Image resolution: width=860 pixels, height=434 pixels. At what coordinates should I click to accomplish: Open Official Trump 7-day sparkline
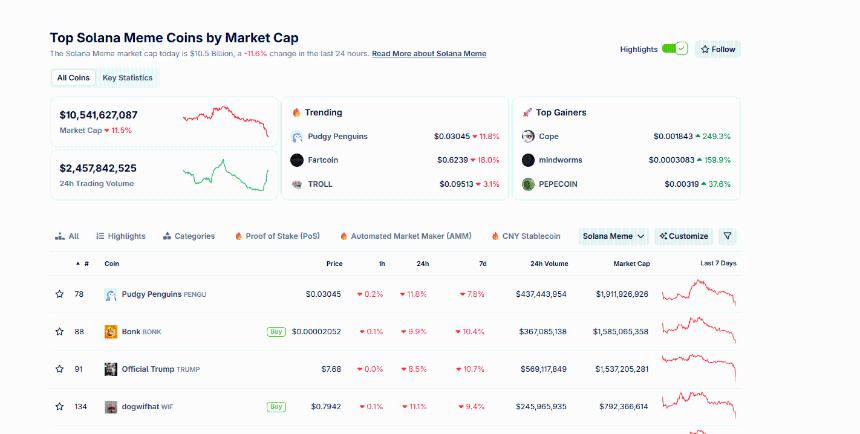pyautogui.click(x=699, y=367)
